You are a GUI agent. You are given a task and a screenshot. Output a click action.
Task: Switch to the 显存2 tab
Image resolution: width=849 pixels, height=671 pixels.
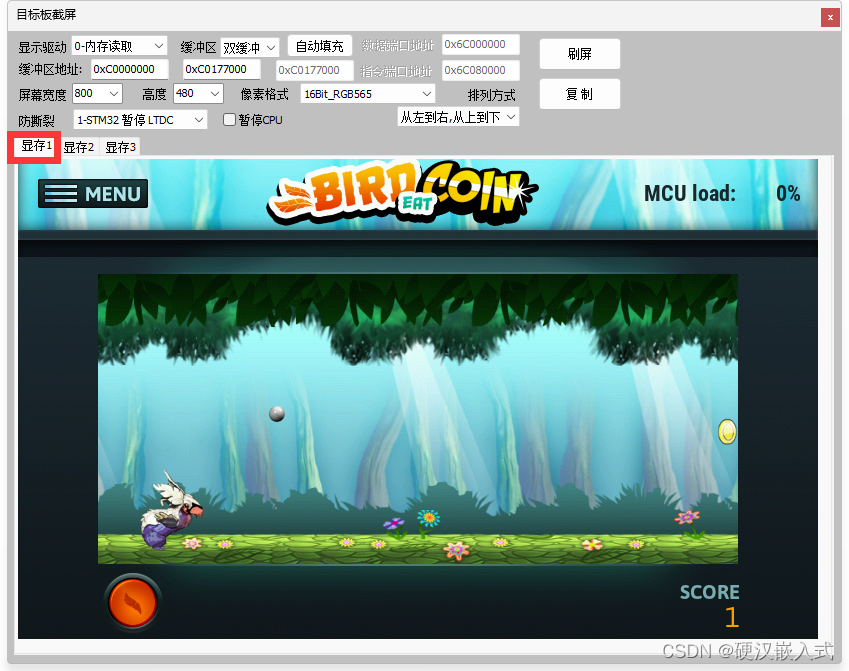click(79, 147)
